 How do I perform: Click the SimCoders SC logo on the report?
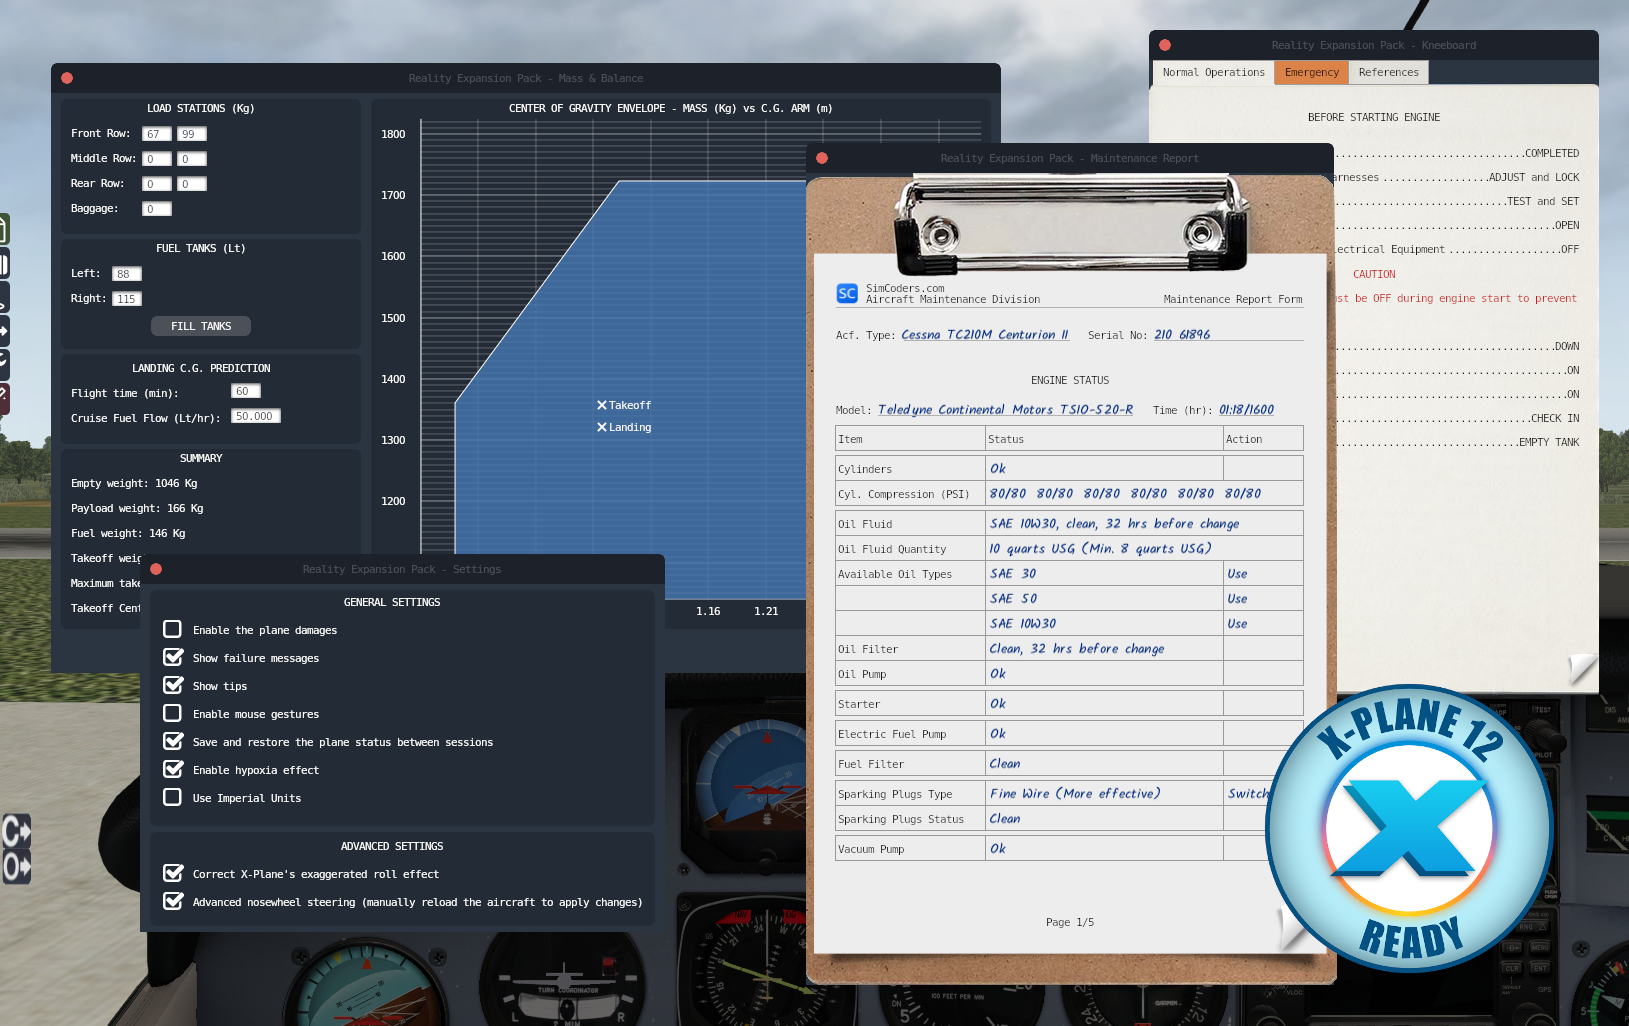(847, 293)
